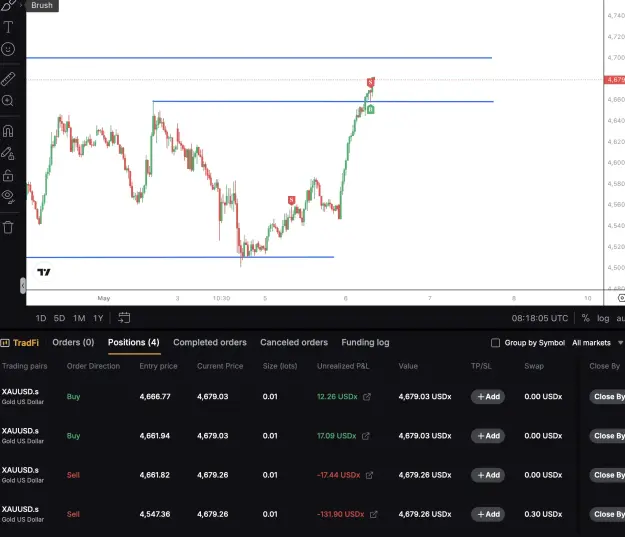Image resolution: width=625 pixels, height=537 pixels.
Task: Toggle lock all drawings
Action: [x=8, y=175]
